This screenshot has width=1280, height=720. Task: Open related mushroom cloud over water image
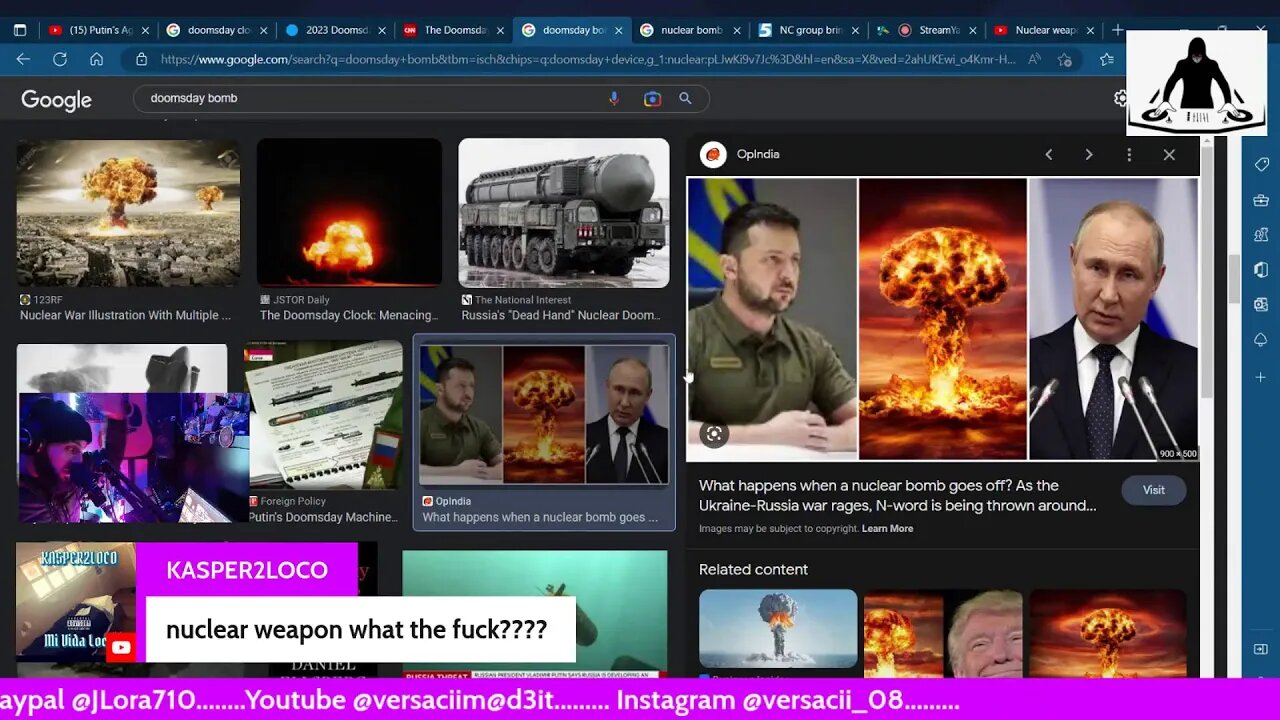point(778,629)
